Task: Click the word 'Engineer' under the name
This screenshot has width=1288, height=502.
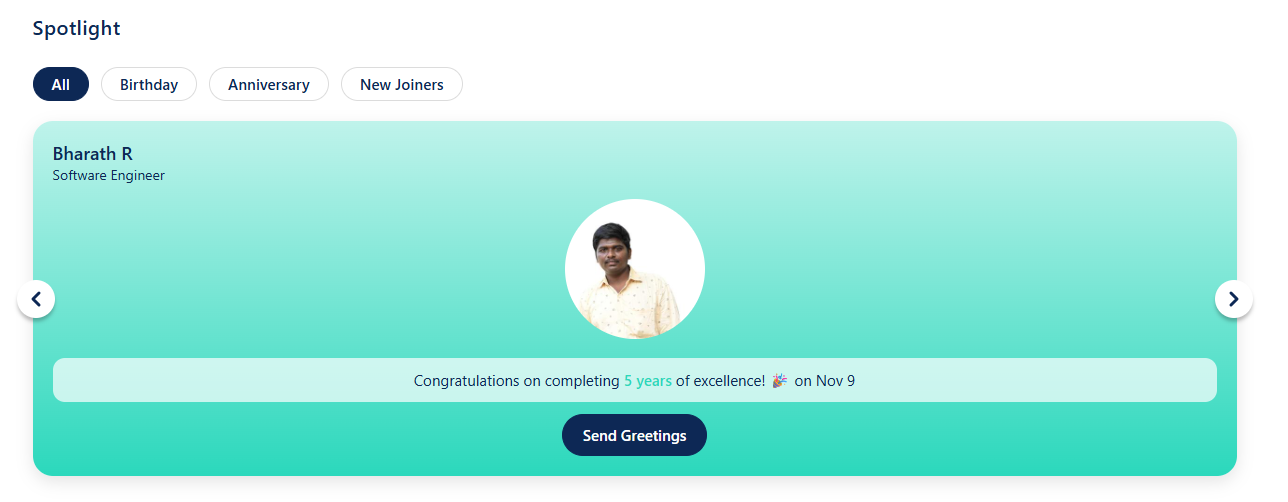Action: point(137,176)
